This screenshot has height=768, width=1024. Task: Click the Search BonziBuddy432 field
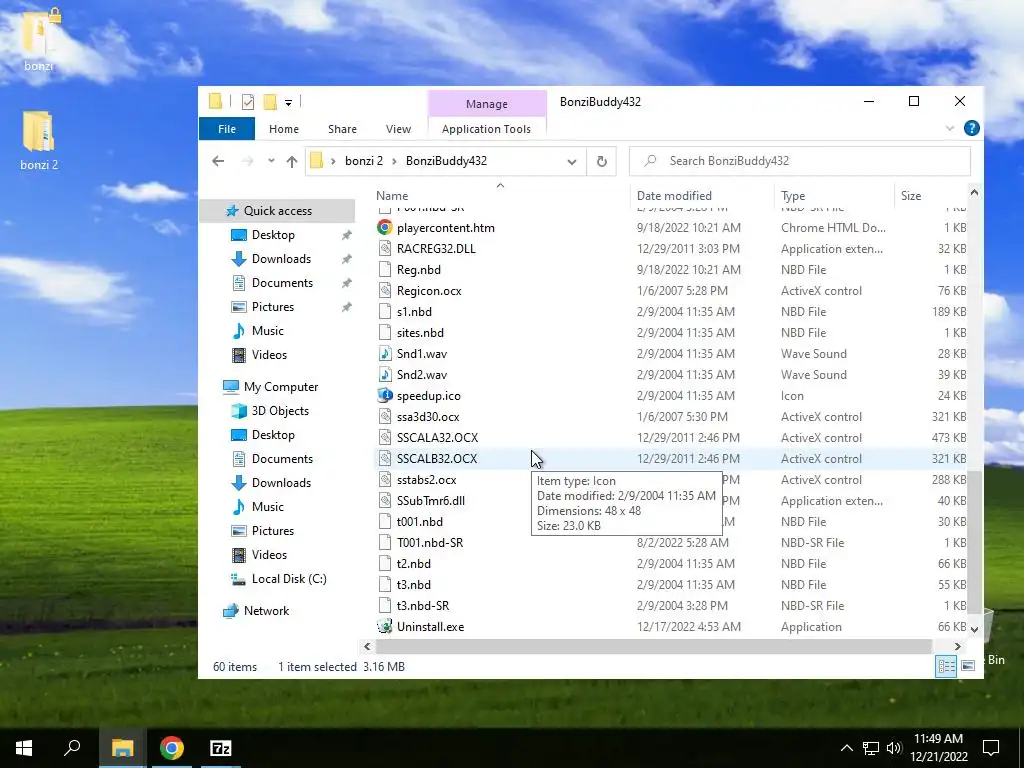click(799, 161)
